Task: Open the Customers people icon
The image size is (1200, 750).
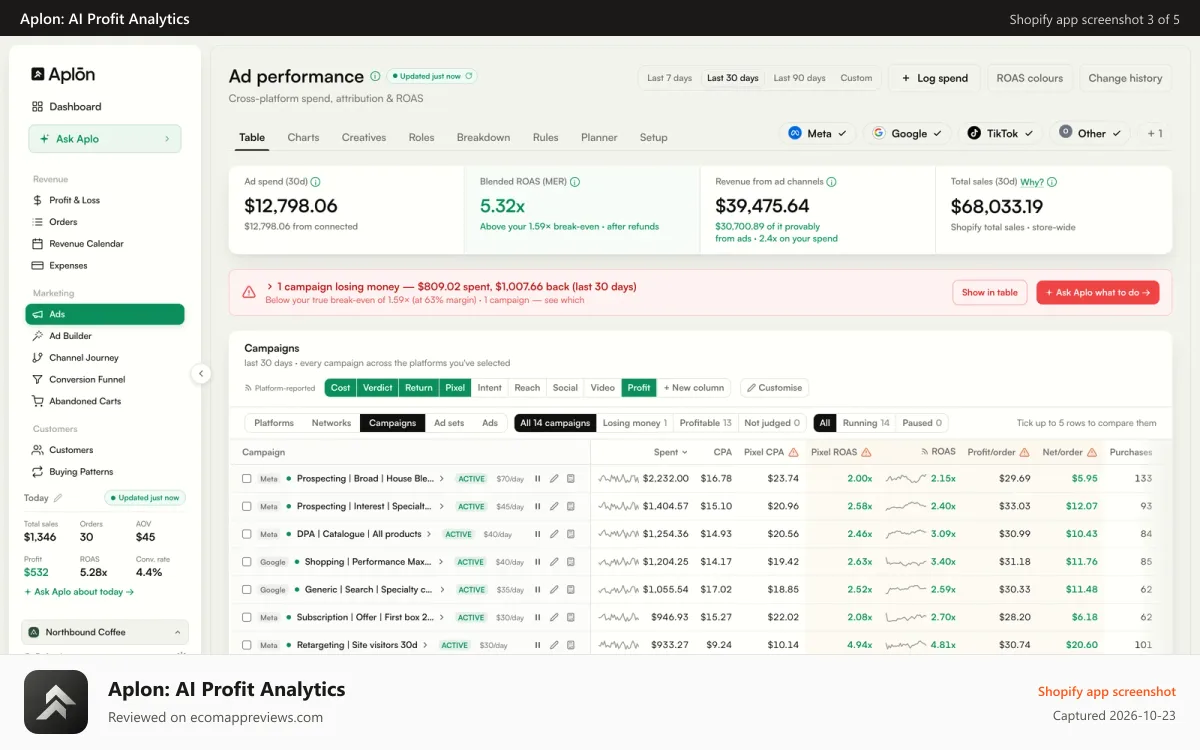Action: (x=37, y=450)
